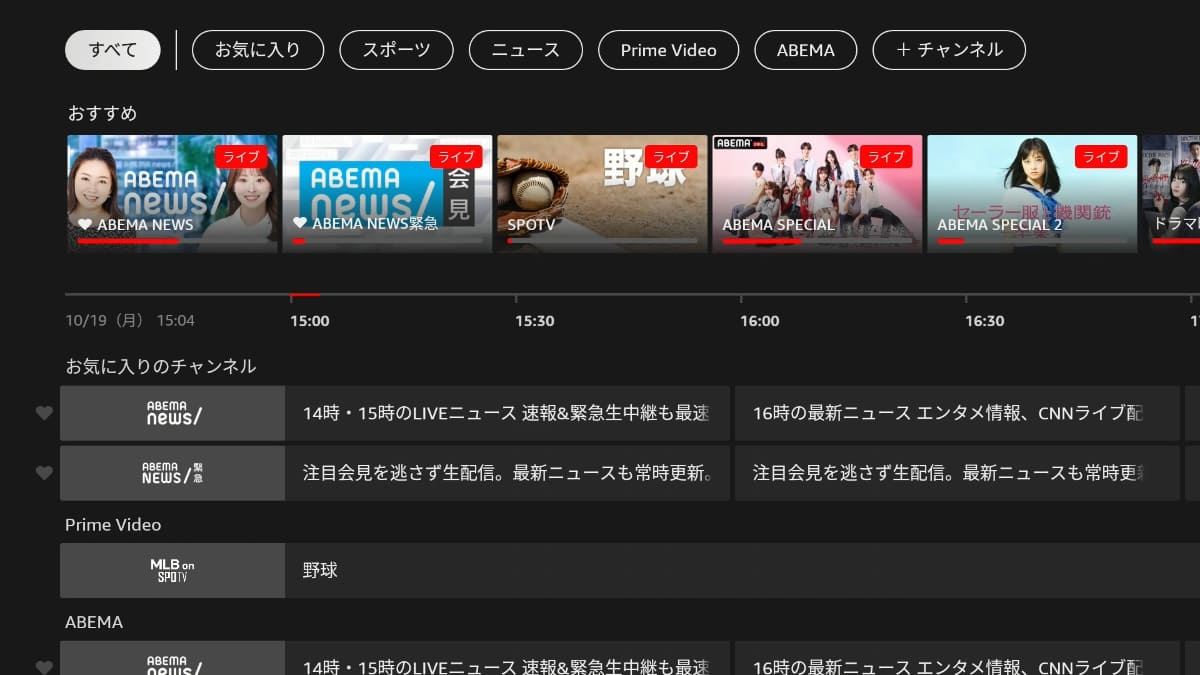Open the お気に入り filter
This screenshot has height=675, width=1200.
point(257,50)
